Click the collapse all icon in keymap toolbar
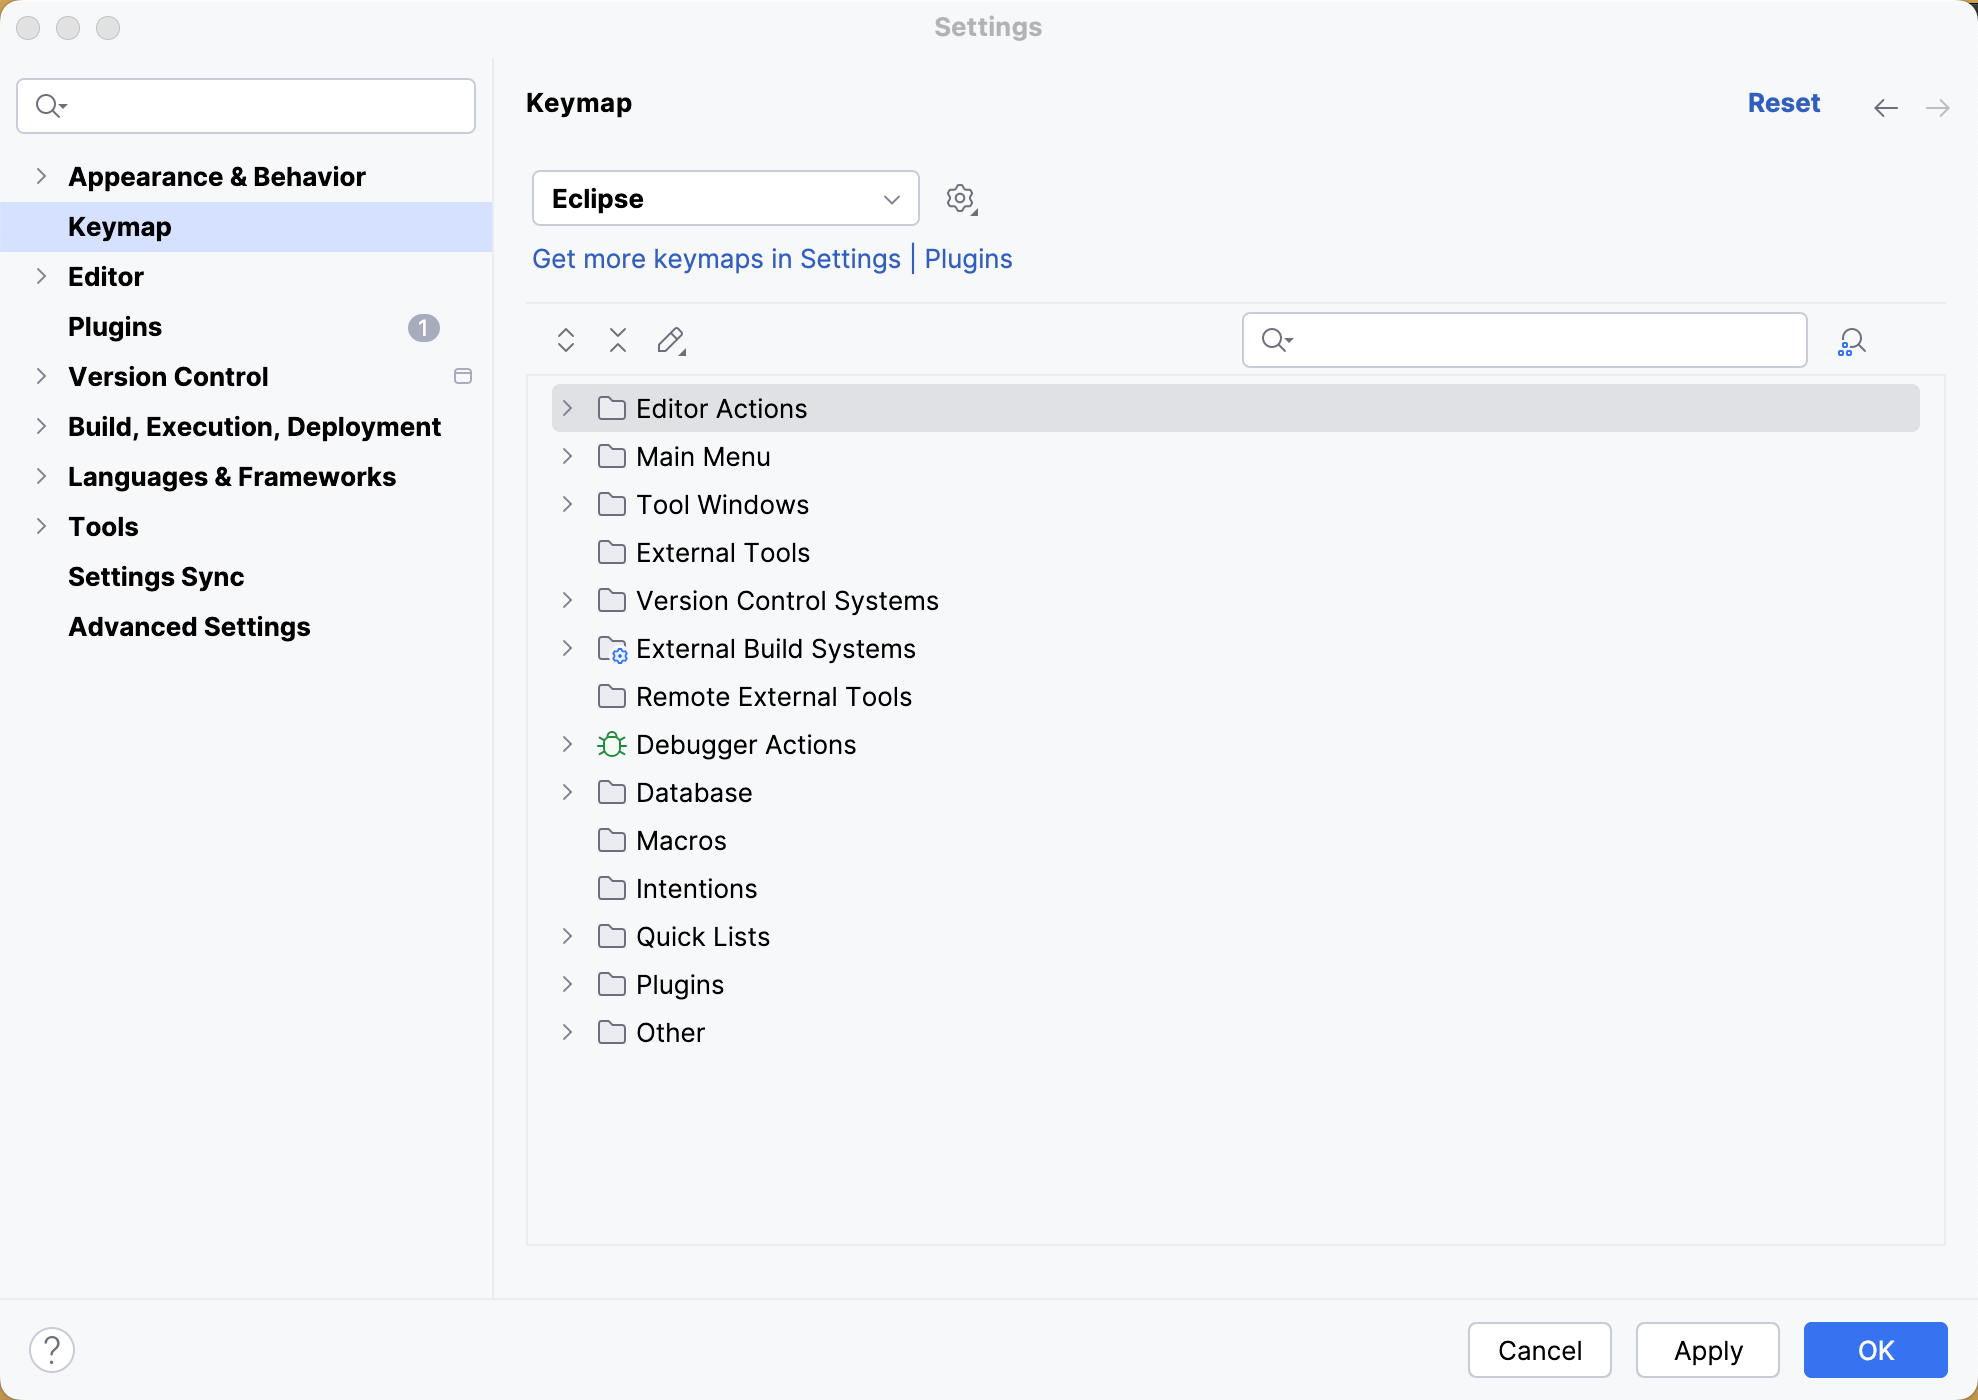The height and width of the screenshot is (1400, 1978). pos(618,339)
